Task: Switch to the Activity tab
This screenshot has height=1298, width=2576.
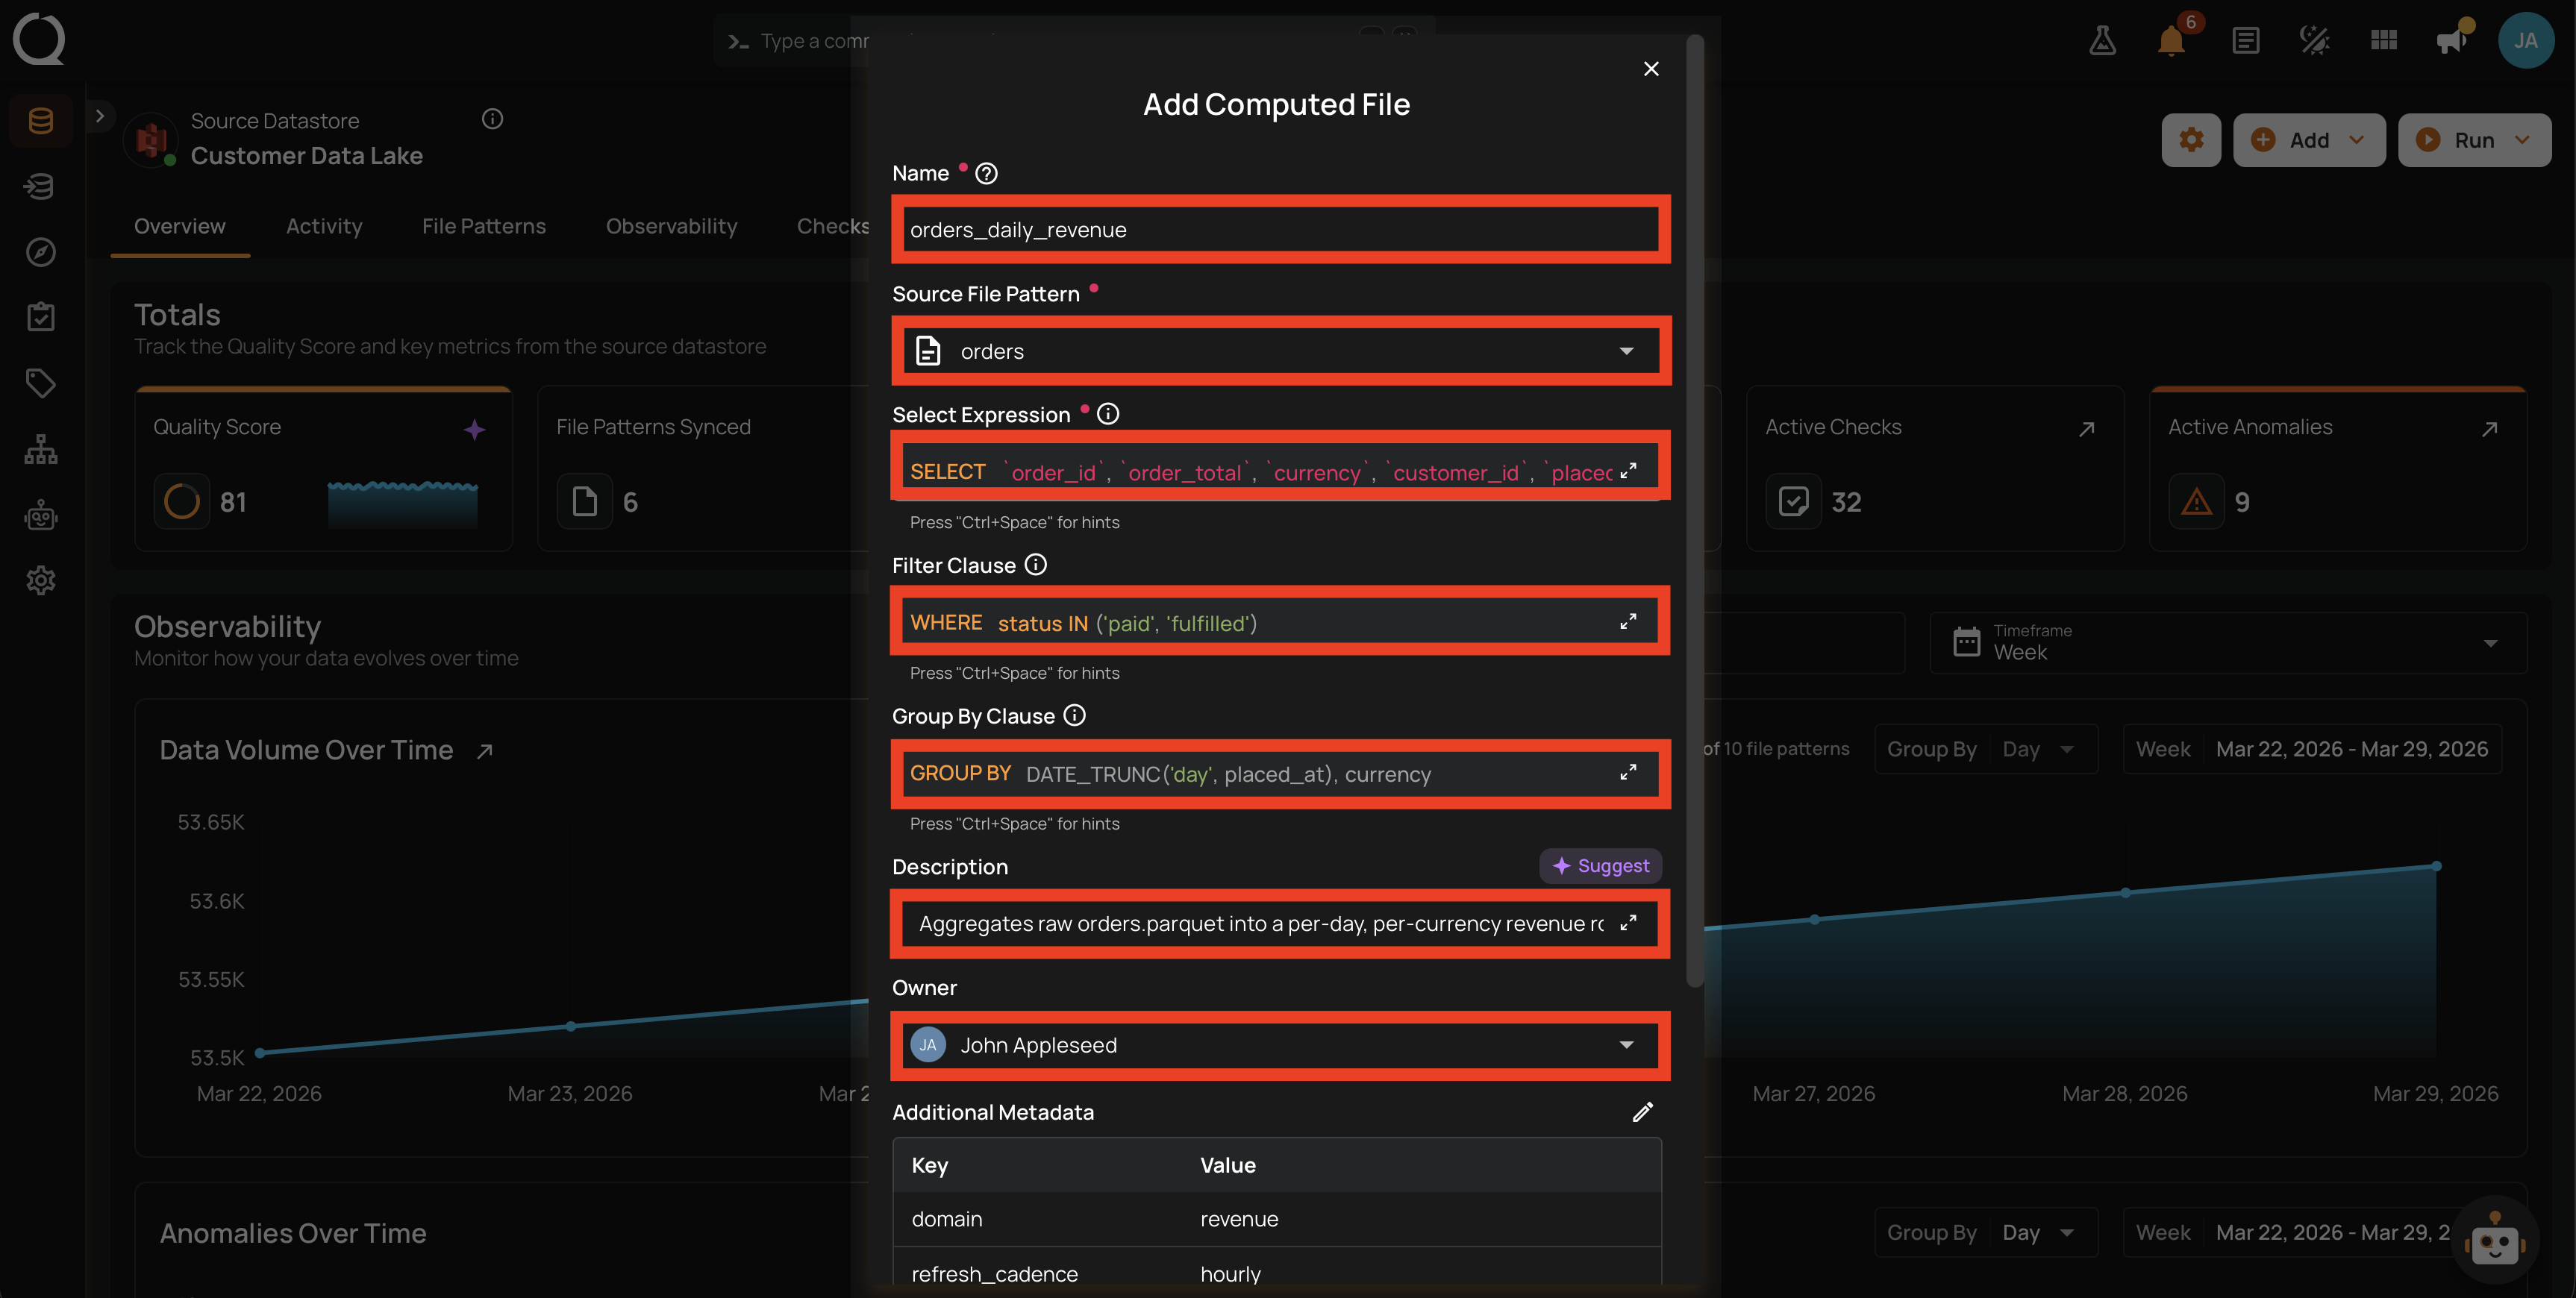Action: tap(324, 227)
